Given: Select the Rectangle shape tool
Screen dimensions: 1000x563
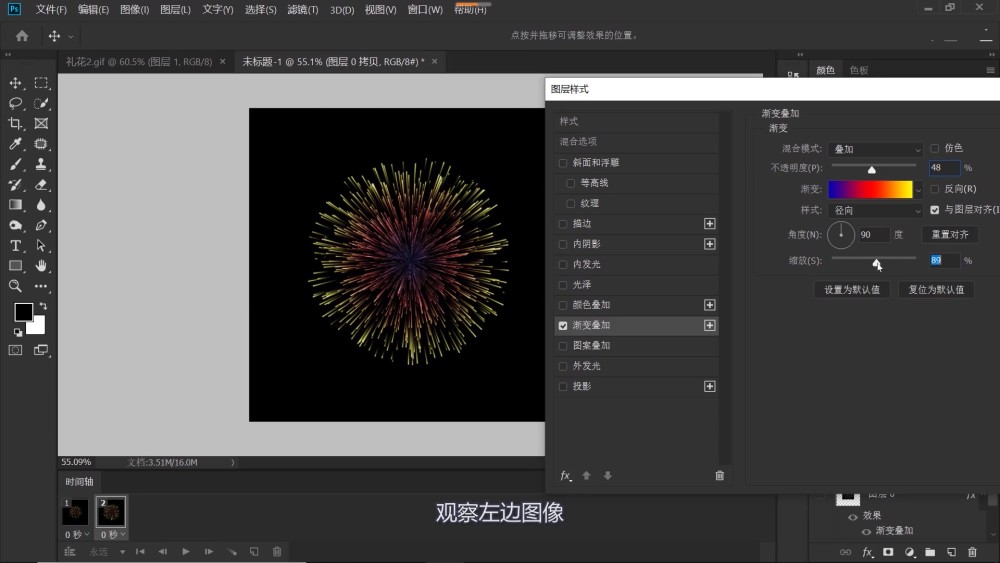Looking at the screenshot, I should tap(15, 266).
